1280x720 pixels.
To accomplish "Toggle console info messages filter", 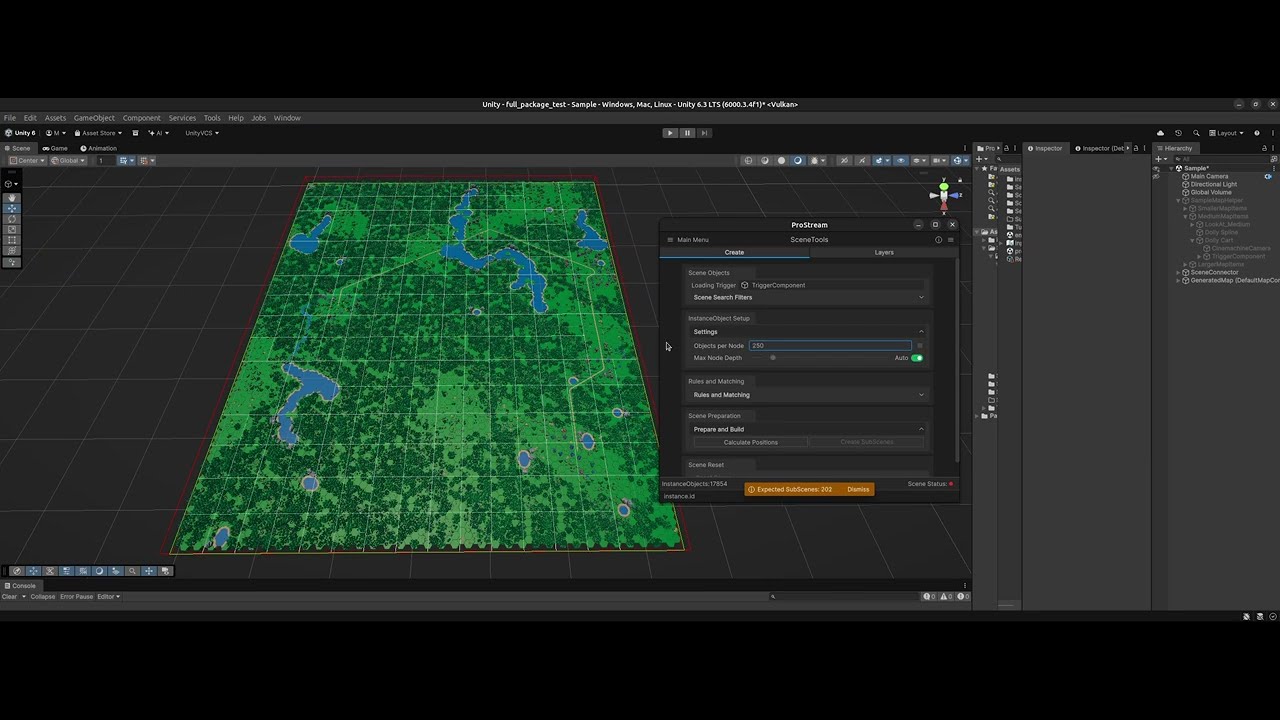I will 929,597.
